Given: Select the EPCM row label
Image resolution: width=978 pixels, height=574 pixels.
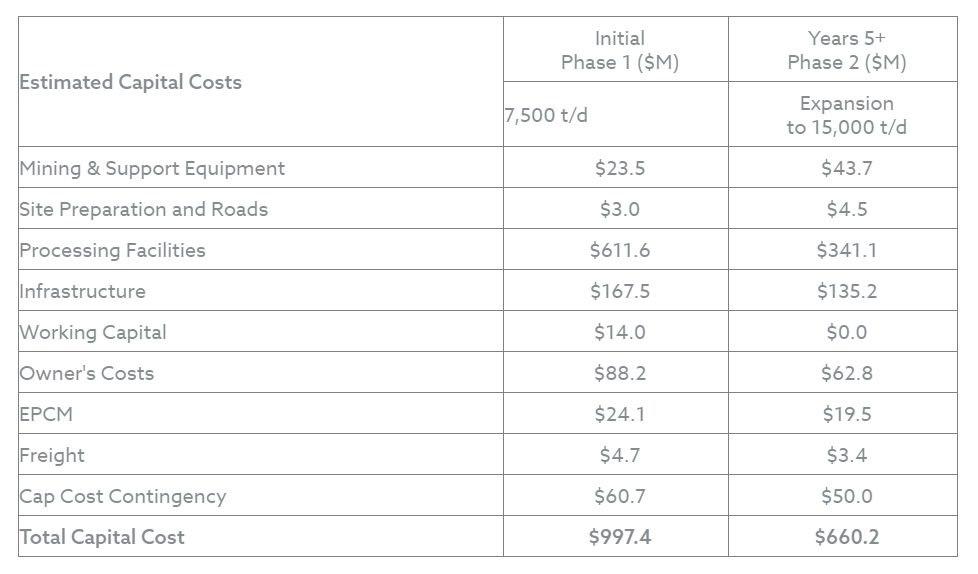Looking at the screenshot, I should tap(46, 414).
